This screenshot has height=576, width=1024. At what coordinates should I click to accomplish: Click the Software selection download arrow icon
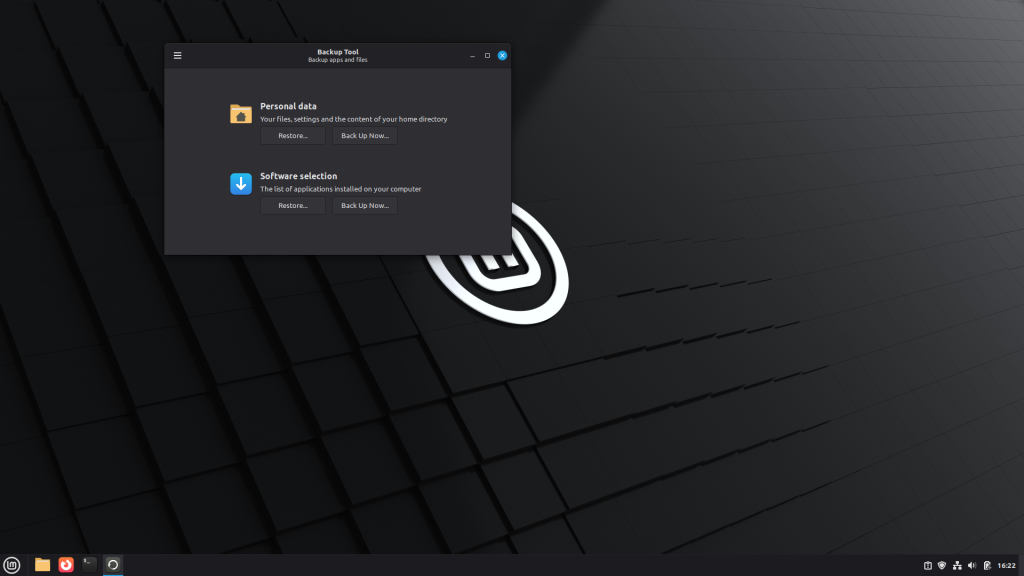coord(241,184)
